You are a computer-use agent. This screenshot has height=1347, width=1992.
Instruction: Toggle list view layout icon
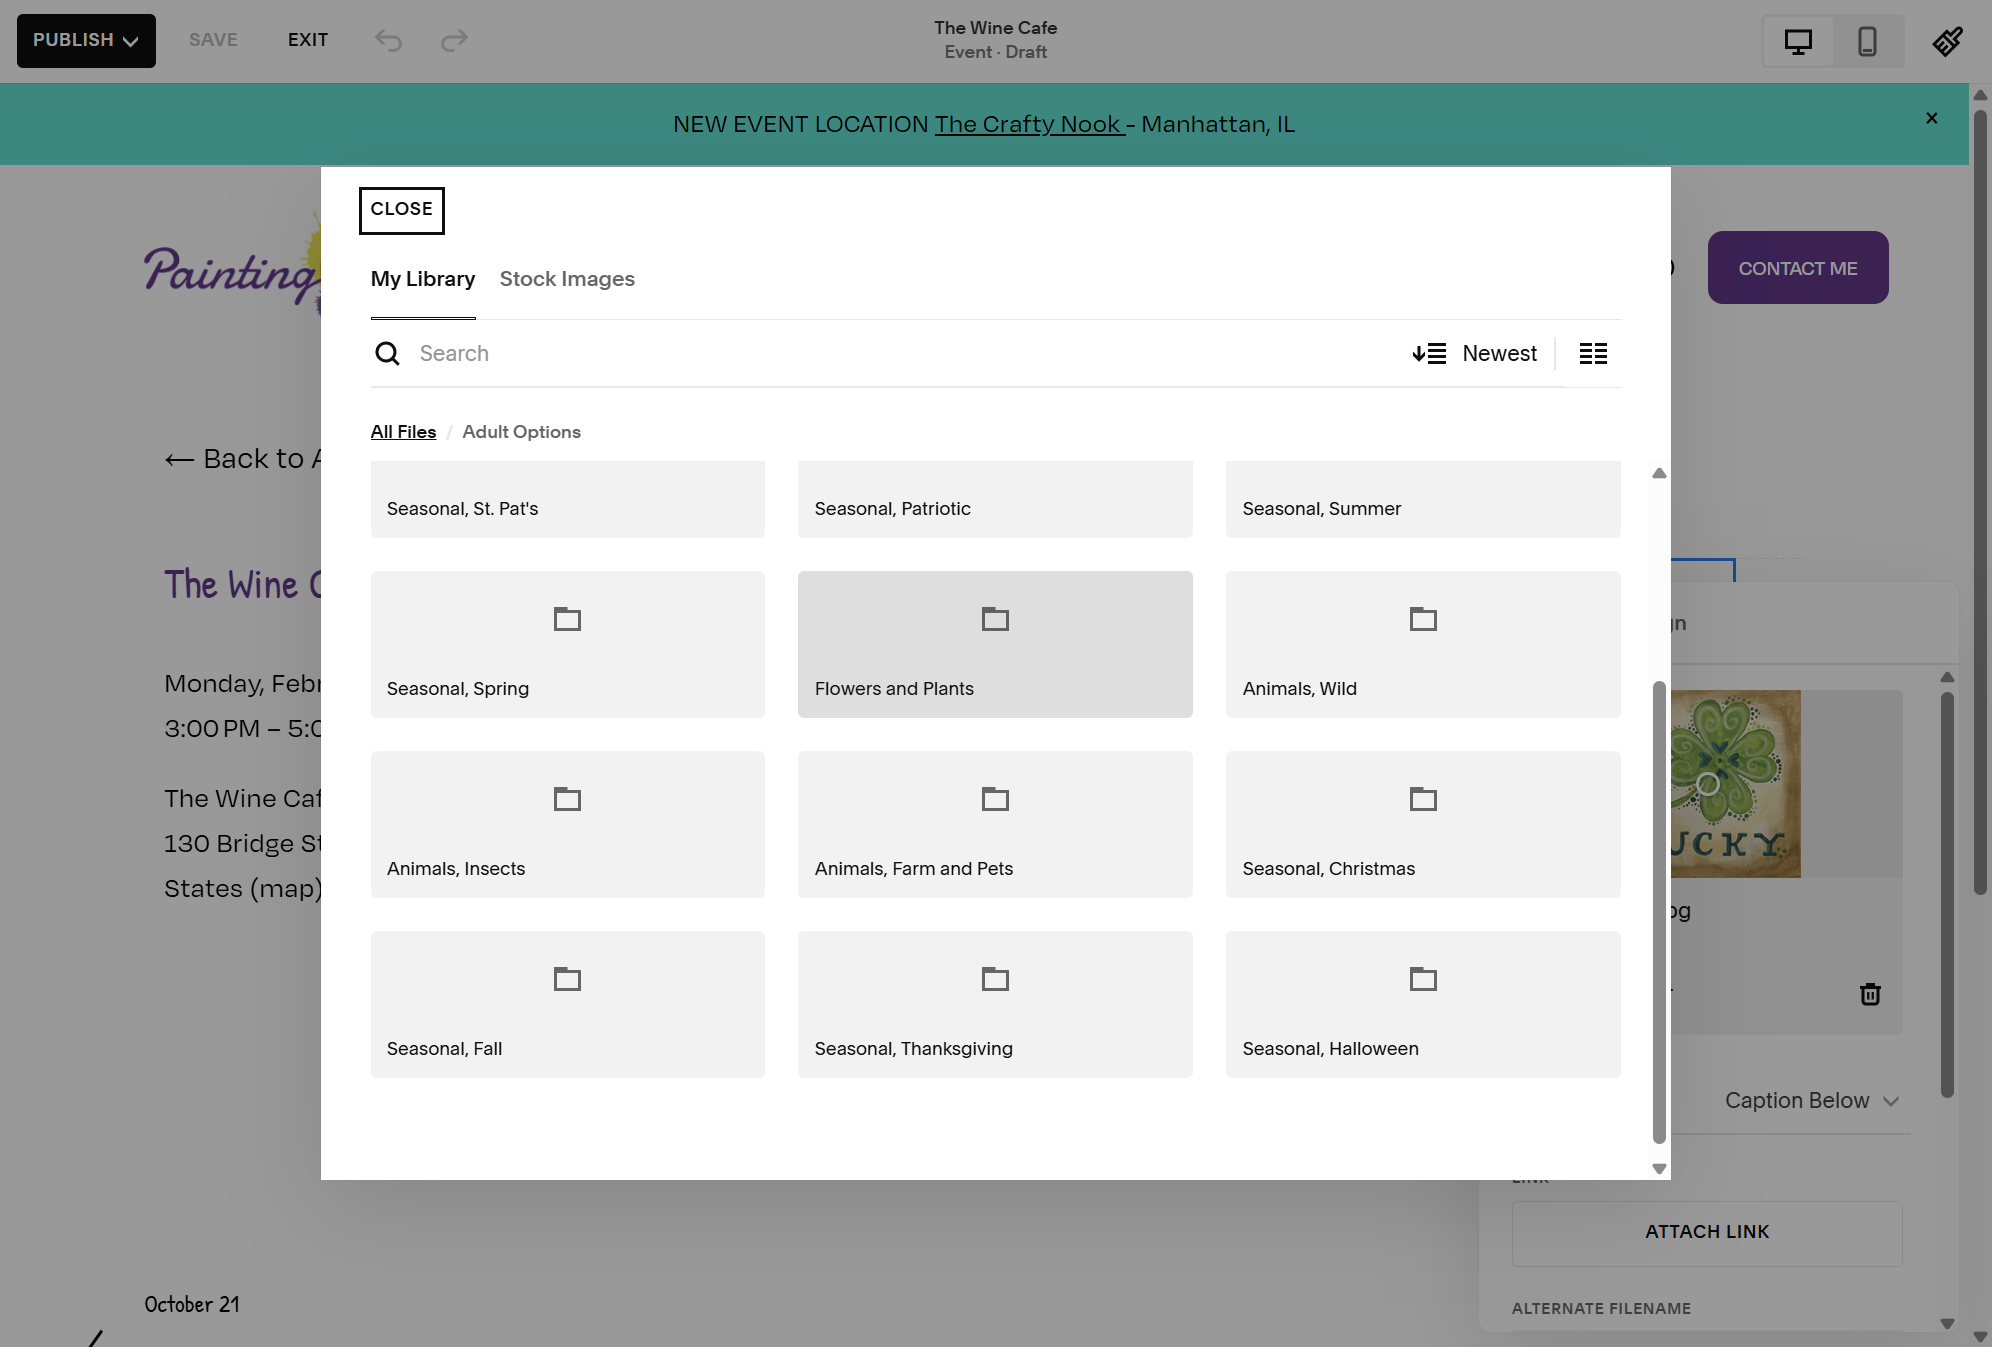1593,353
